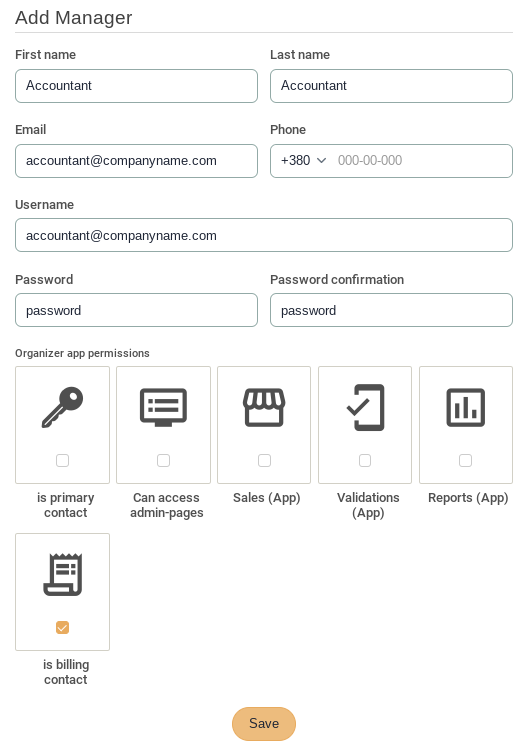Image resolution: width=528 pixels, height=754 pixels.
Task: Check the Sales (App) checkbox
Action: [x=264, y=460]
